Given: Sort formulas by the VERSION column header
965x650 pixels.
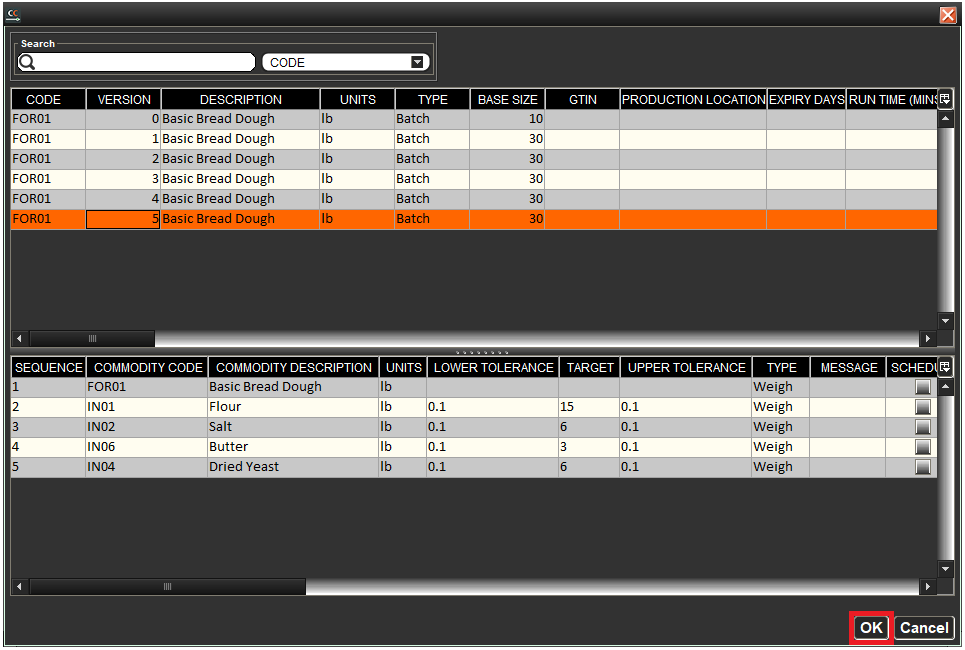Looking at the screenshot, I should (x=122, y=99).
